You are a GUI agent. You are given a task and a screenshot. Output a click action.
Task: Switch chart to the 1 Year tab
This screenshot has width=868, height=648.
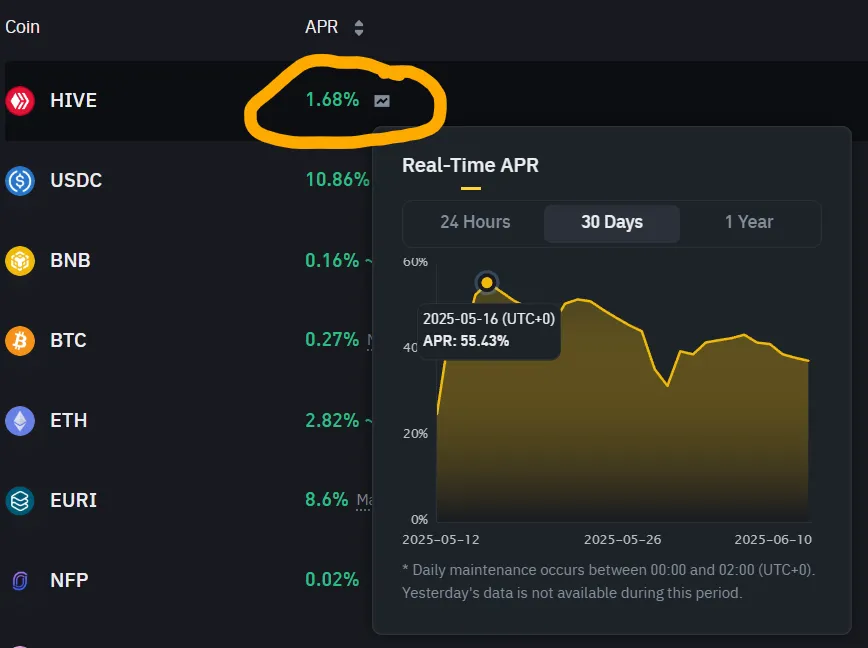(x=749, y=222)
